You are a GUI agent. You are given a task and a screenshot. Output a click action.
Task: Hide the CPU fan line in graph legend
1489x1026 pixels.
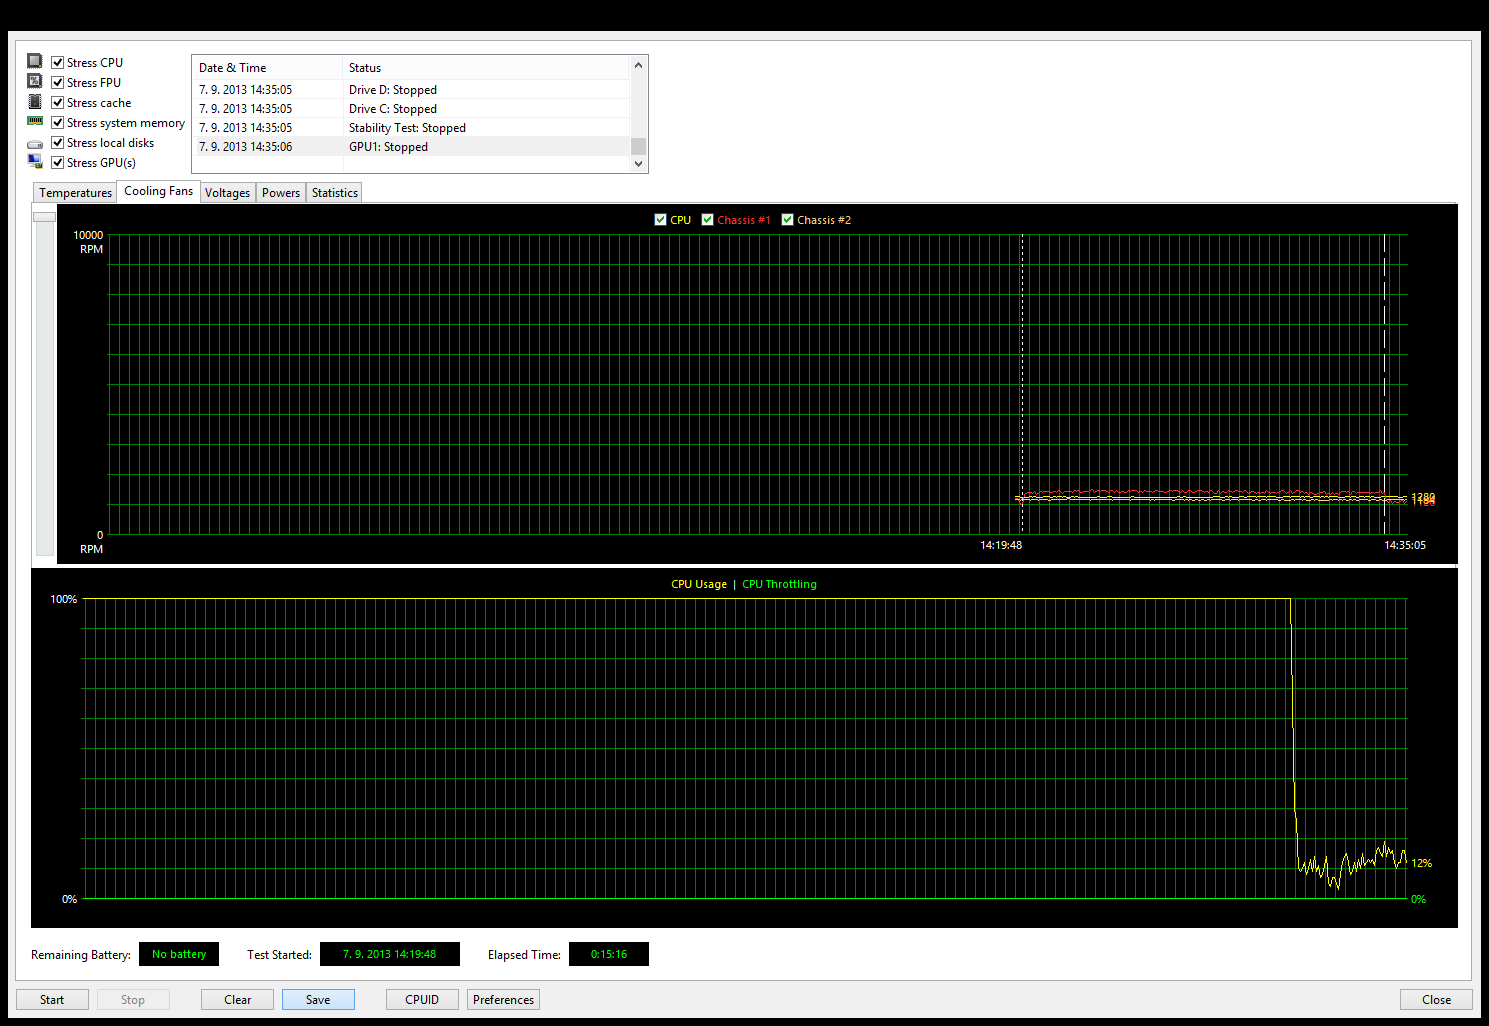coord(660,220)
